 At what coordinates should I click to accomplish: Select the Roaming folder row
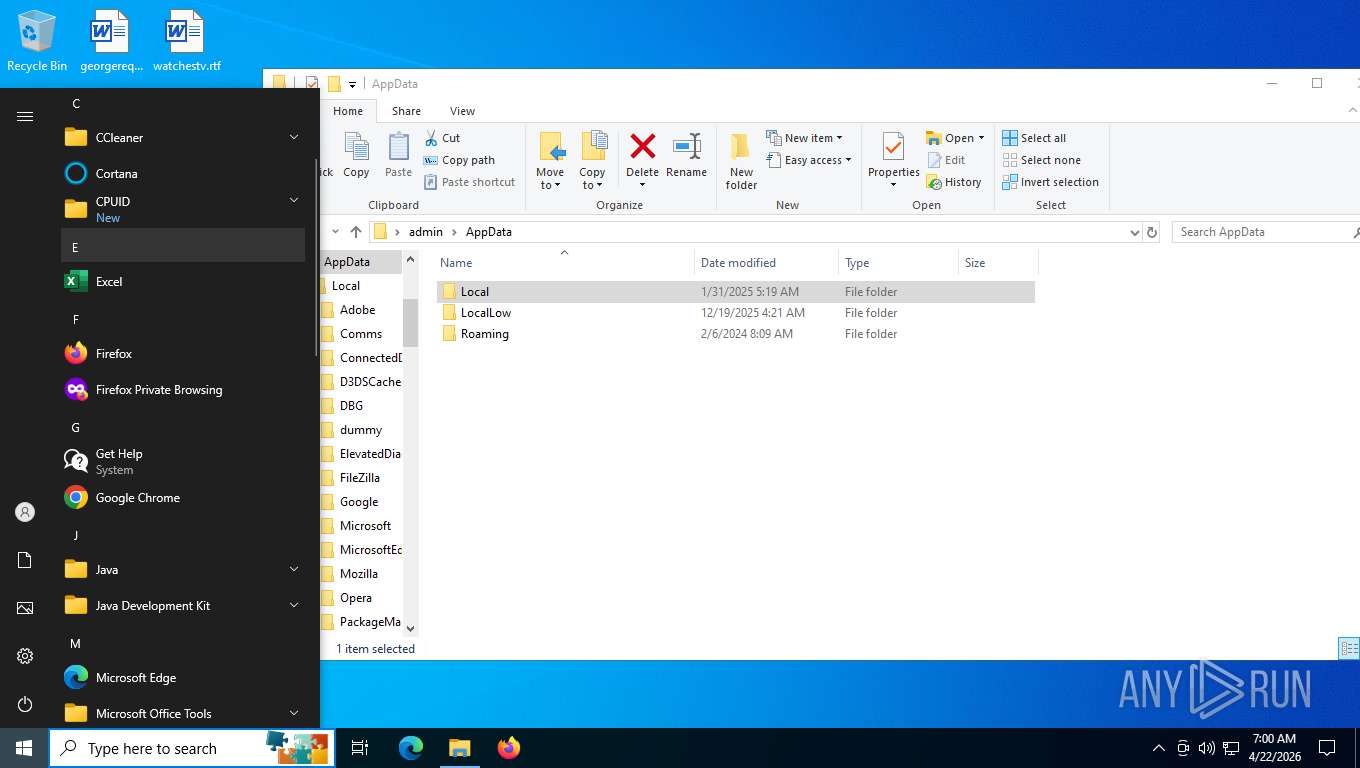735,334
